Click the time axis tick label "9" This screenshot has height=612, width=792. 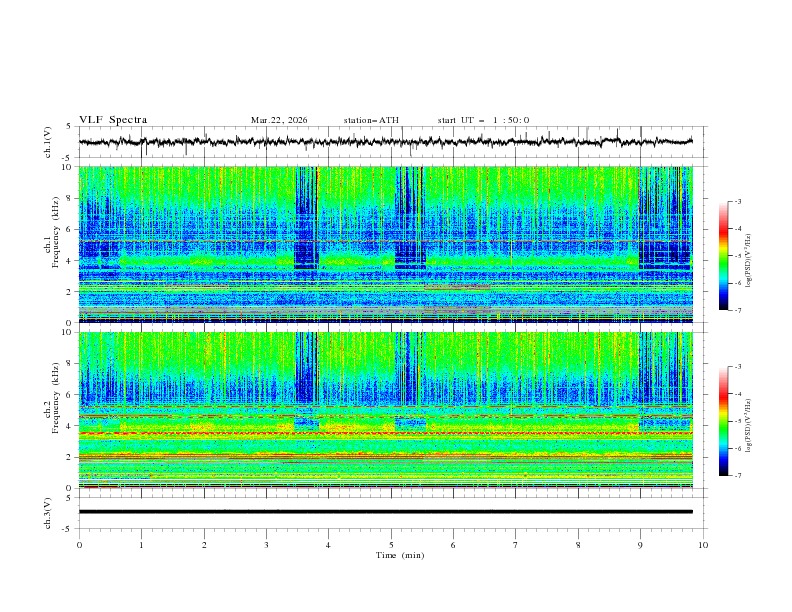pyautogui.click(x=640, y=545)
